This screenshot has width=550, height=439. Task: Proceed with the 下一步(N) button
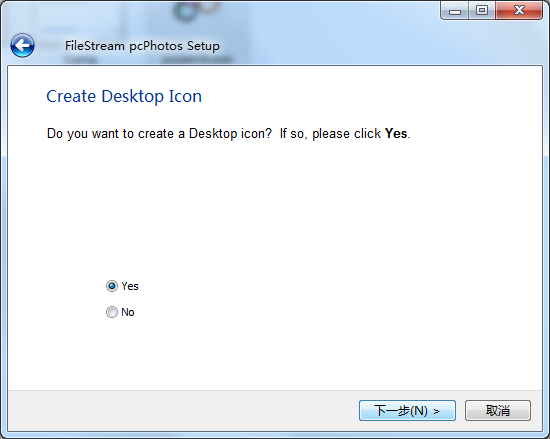(407, 410)
